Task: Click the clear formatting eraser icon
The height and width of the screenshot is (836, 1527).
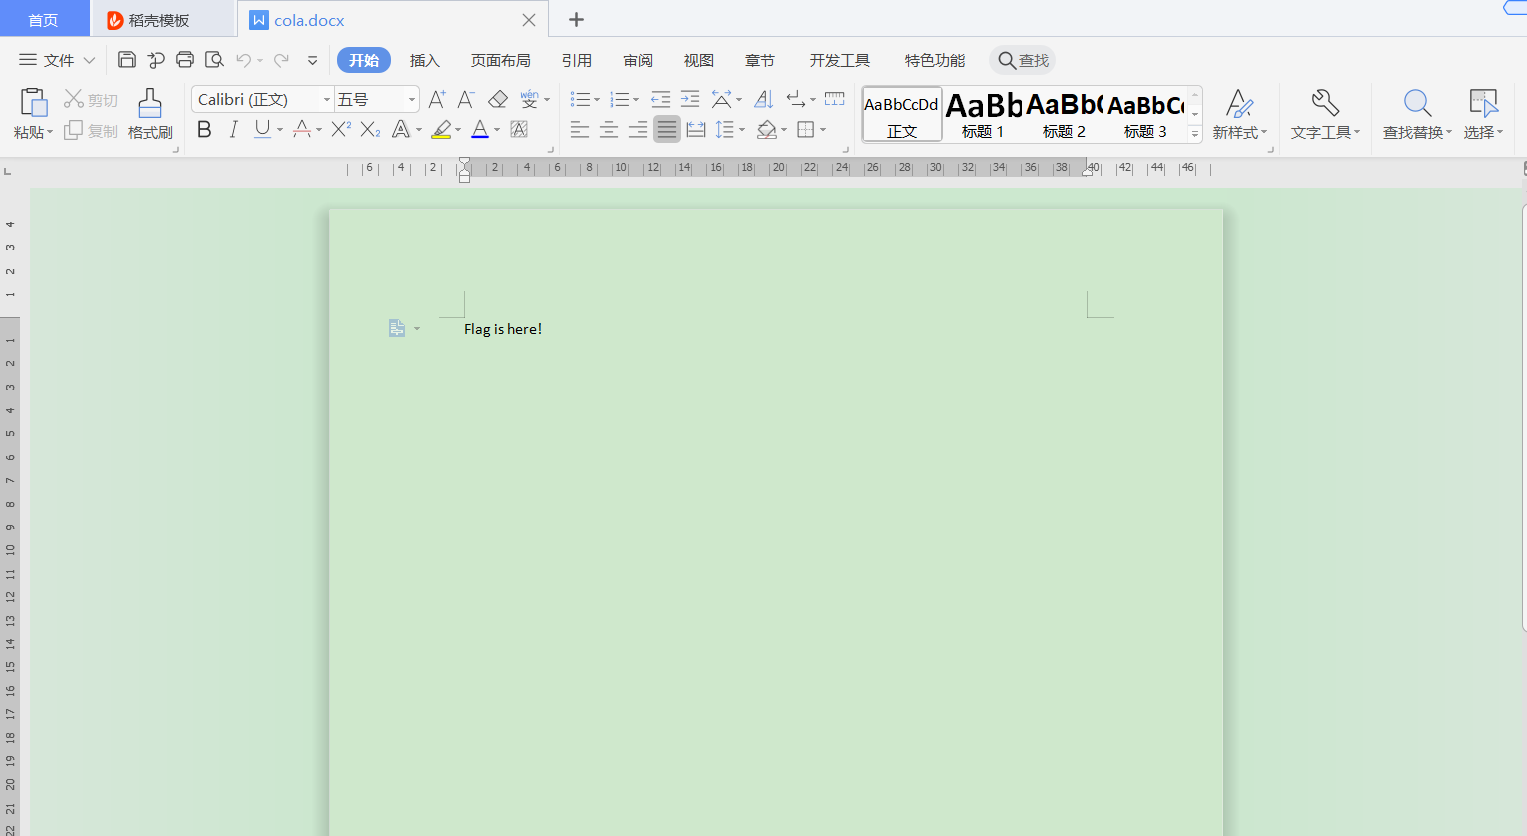Action: (498, 99)
